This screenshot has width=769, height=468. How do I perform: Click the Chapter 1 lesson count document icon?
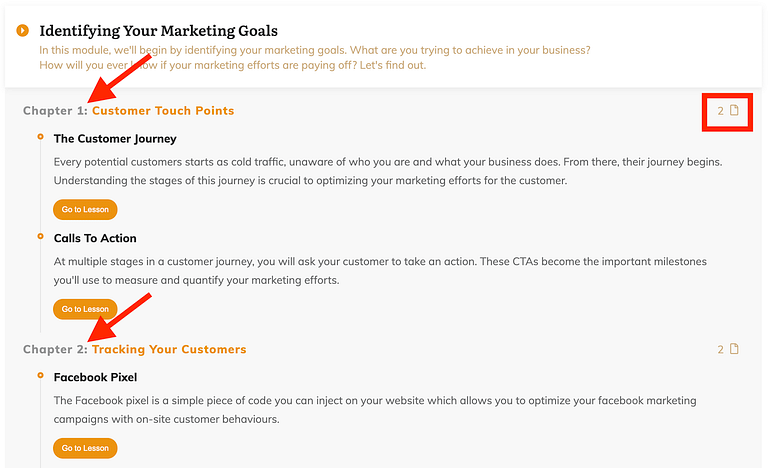tap(734, 110)
